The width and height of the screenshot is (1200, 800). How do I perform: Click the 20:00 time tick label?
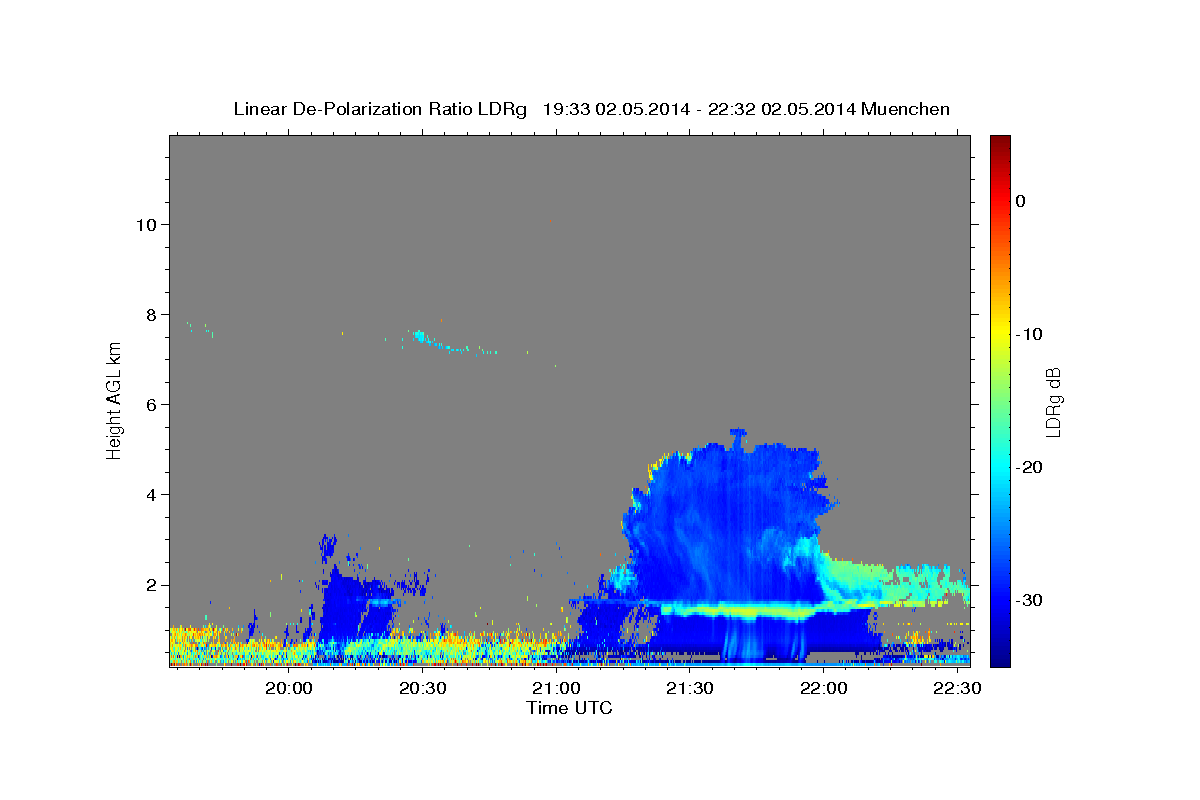click(290, 688)
